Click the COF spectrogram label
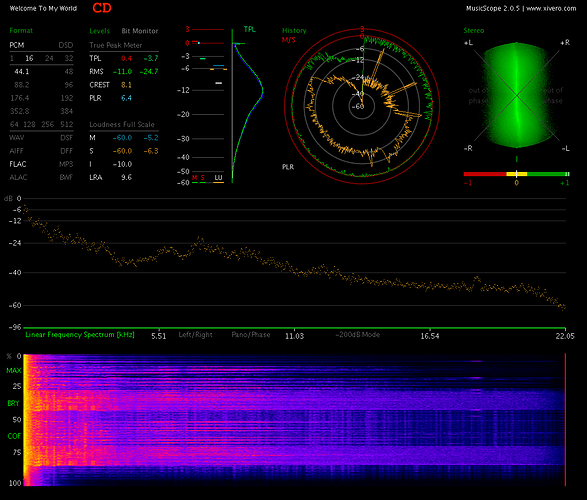This screenshot has height=500, width=587. [x=14, y=436]
